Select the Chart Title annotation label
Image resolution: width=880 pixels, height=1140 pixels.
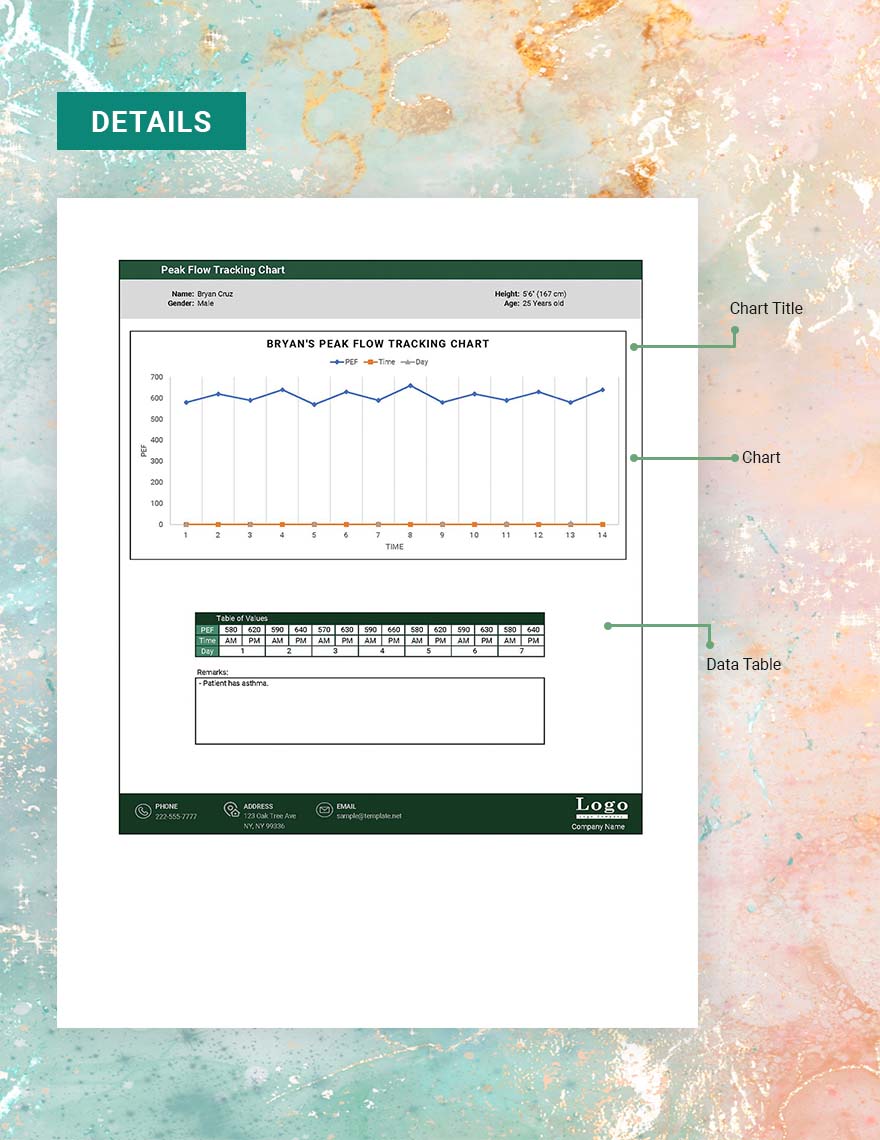click(x=765, y=308)
